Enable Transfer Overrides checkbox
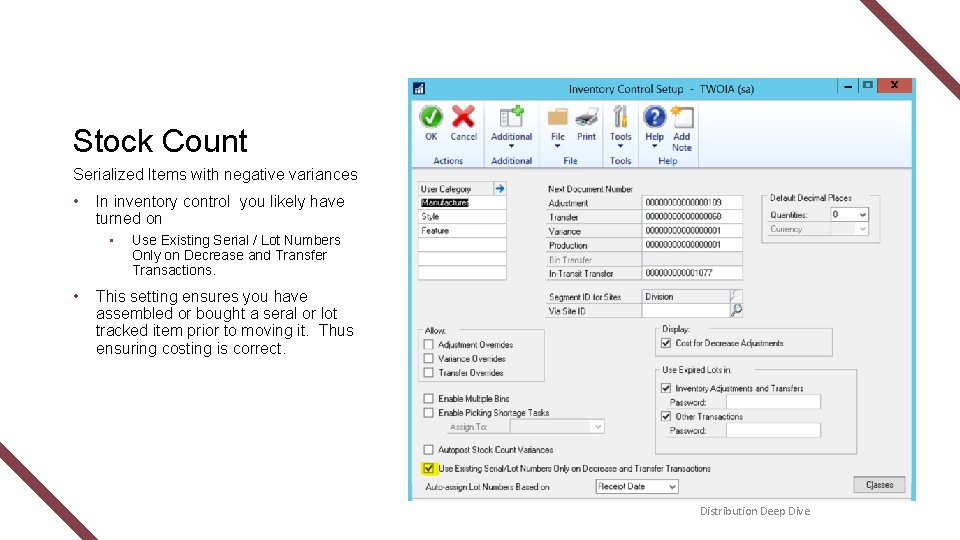Viewport: 960px width, 540px height. pos(429,372)
